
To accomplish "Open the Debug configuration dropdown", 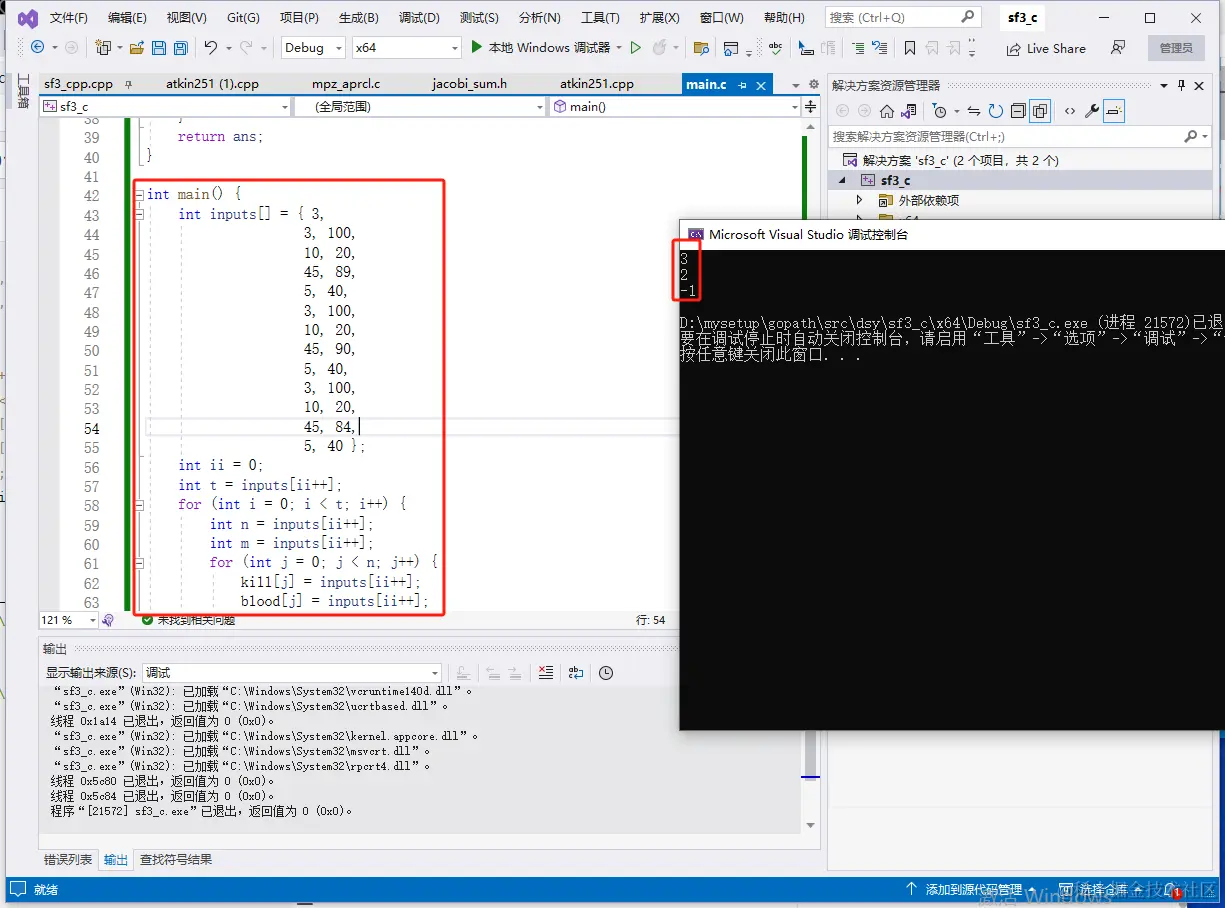I will (312, 47).
